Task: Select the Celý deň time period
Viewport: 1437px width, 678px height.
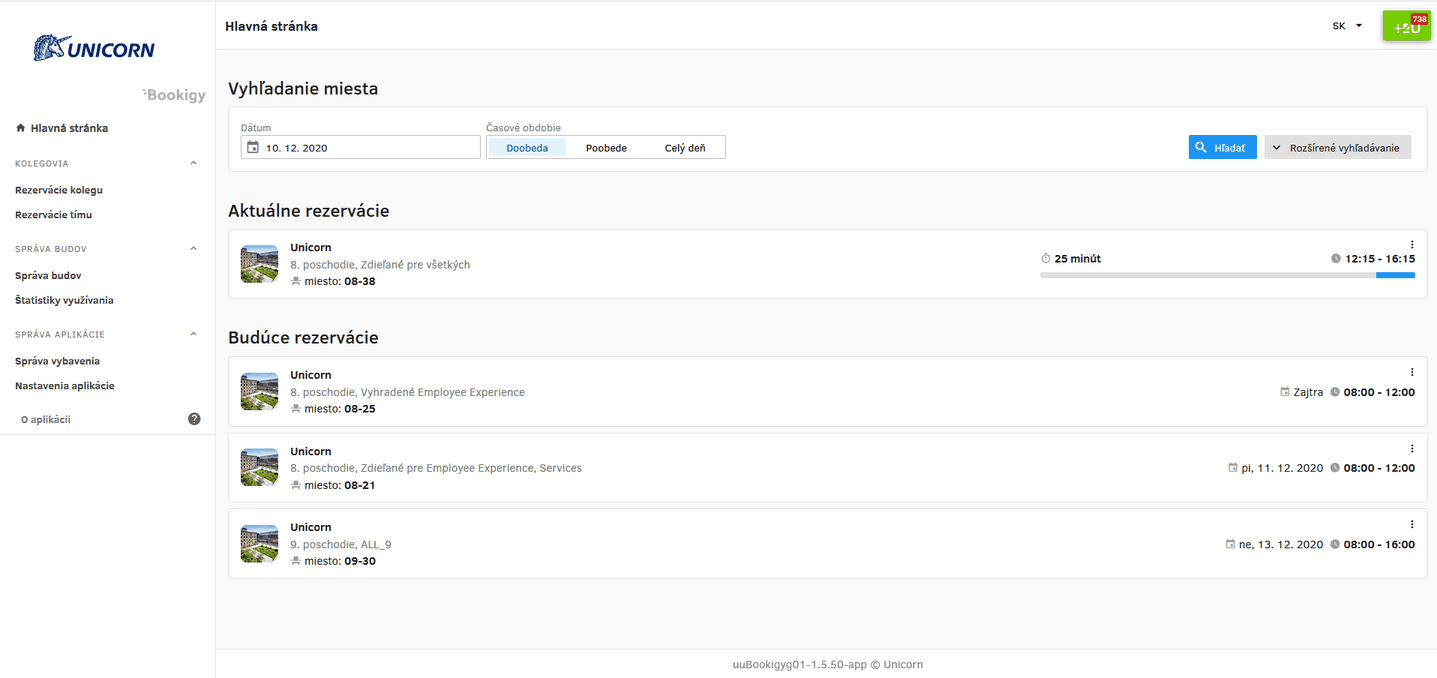Action: pos(685,148)
